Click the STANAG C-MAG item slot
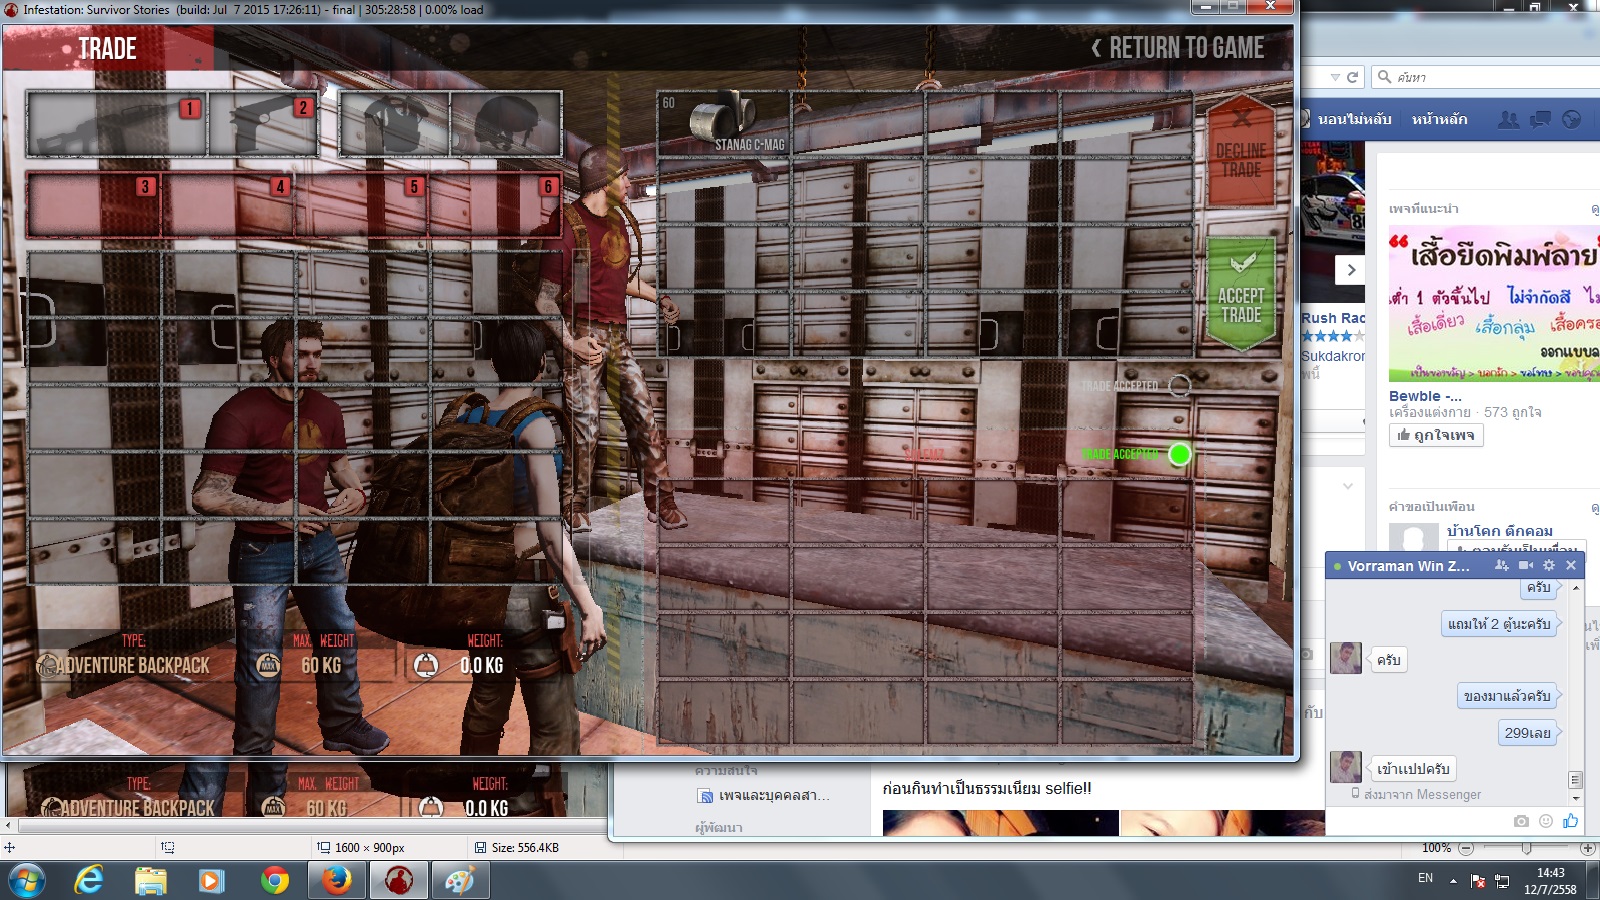 click(x=724, y=124)
